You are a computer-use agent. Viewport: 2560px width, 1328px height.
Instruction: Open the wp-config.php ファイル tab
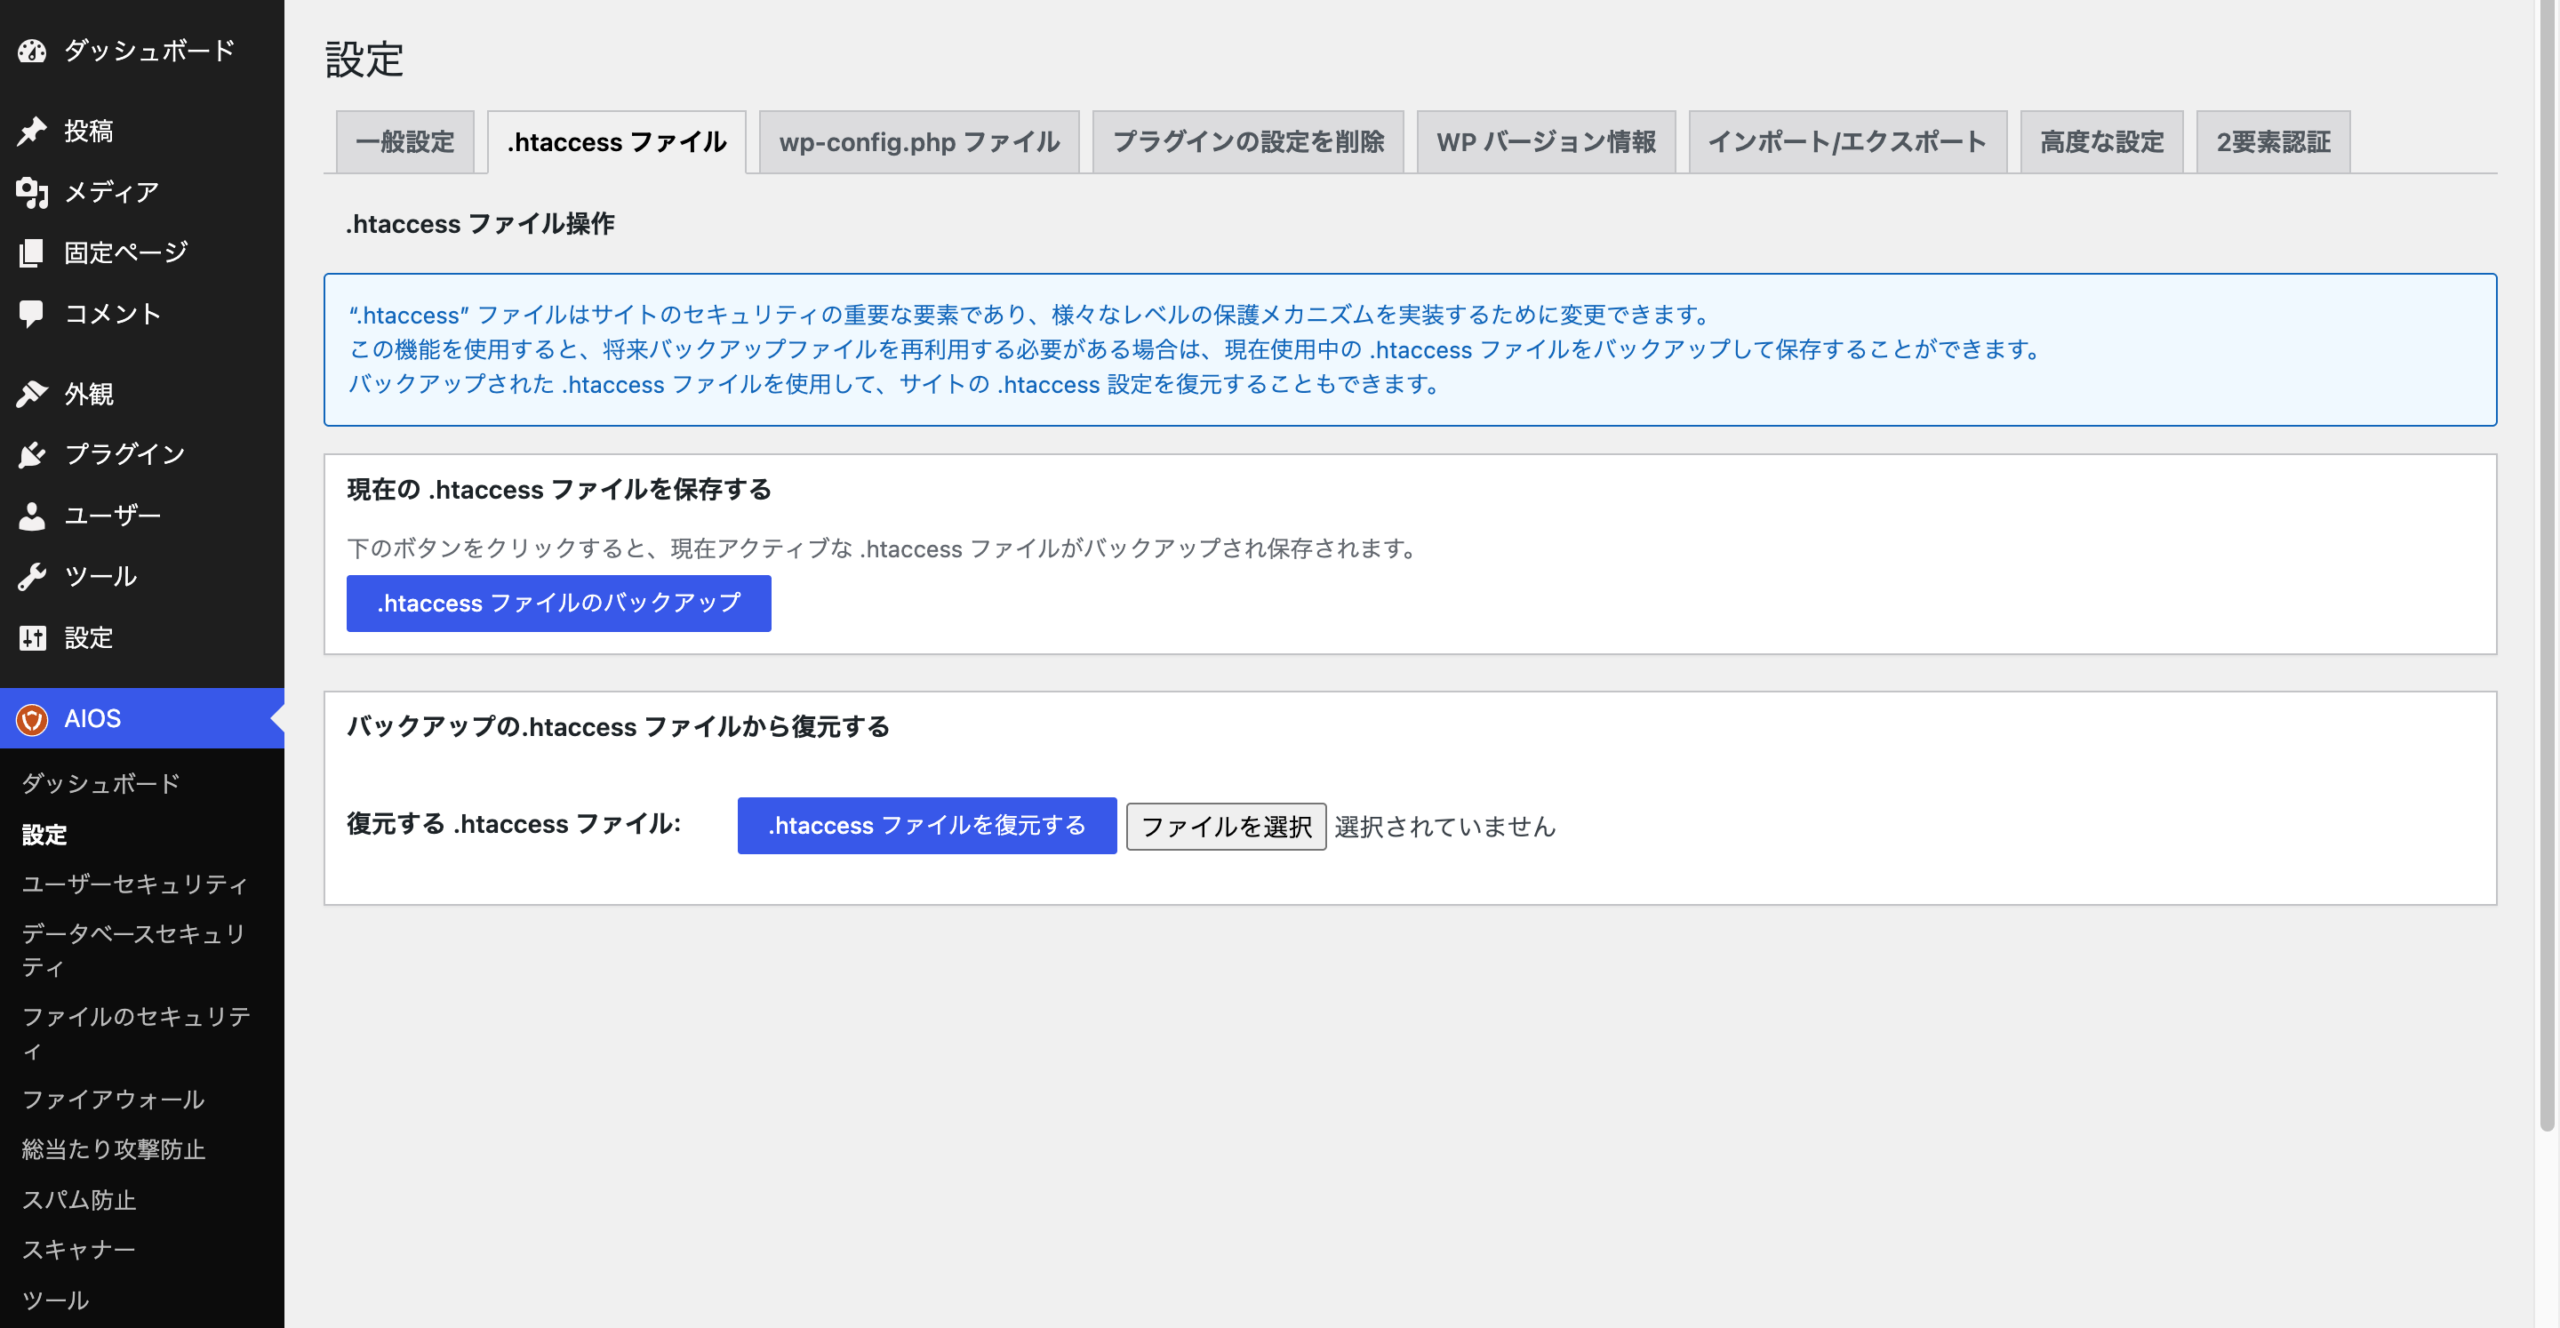[x=919, y=142]
